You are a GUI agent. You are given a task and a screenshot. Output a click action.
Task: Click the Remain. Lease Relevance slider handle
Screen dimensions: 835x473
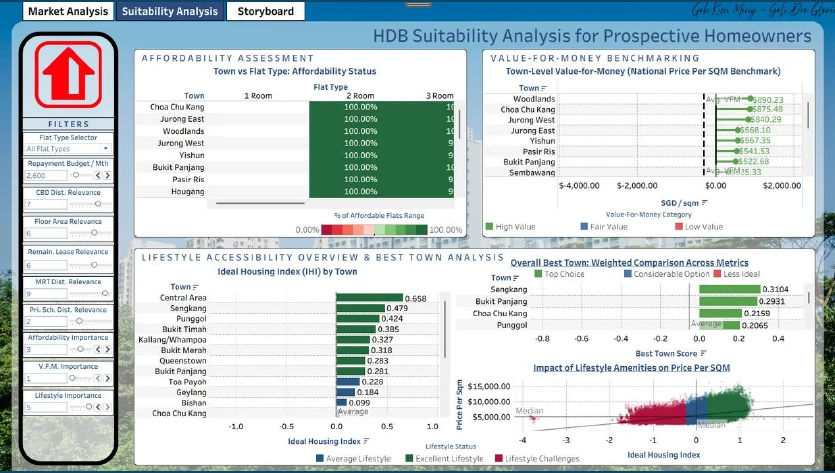pos(94,265)
